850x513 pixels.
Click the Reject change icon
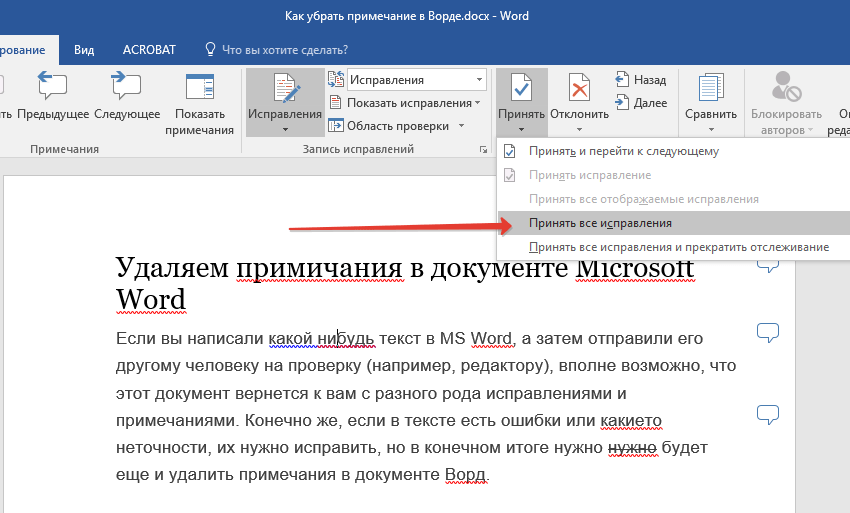579,89
